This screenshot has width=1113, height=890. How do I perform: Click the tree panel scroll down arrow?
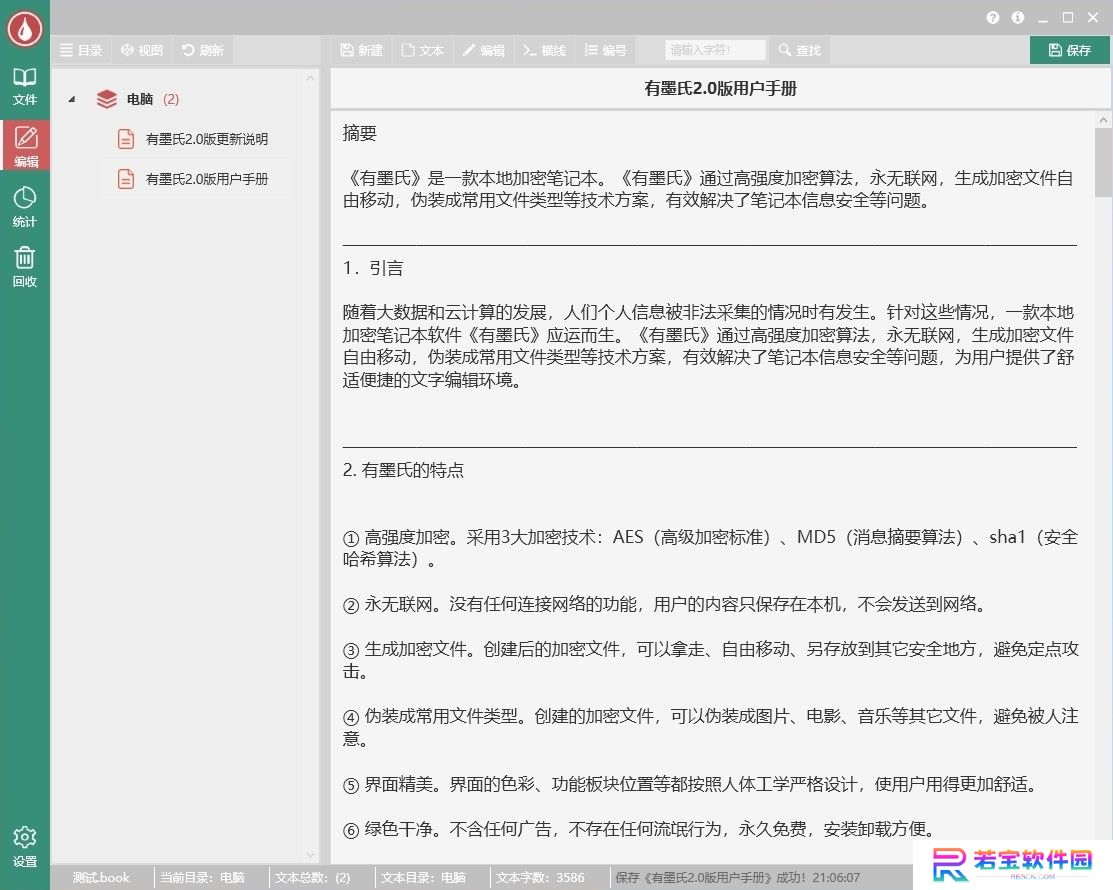coord(310,855)
